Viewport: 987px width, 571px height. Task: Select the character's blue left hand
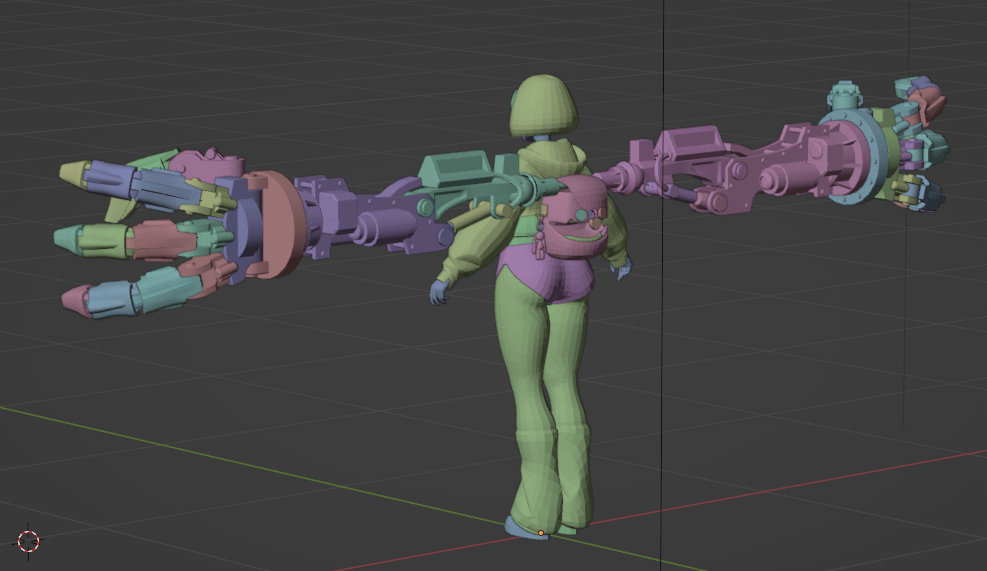440,291
